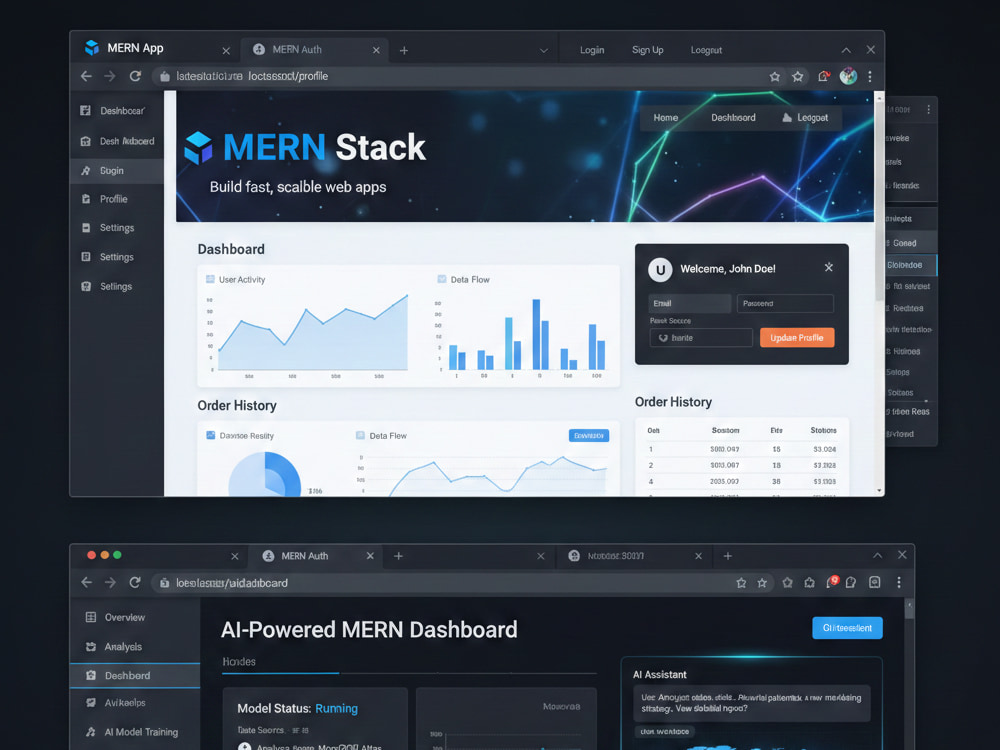Click red-badged notification icon in bottom toolbar

832,582
